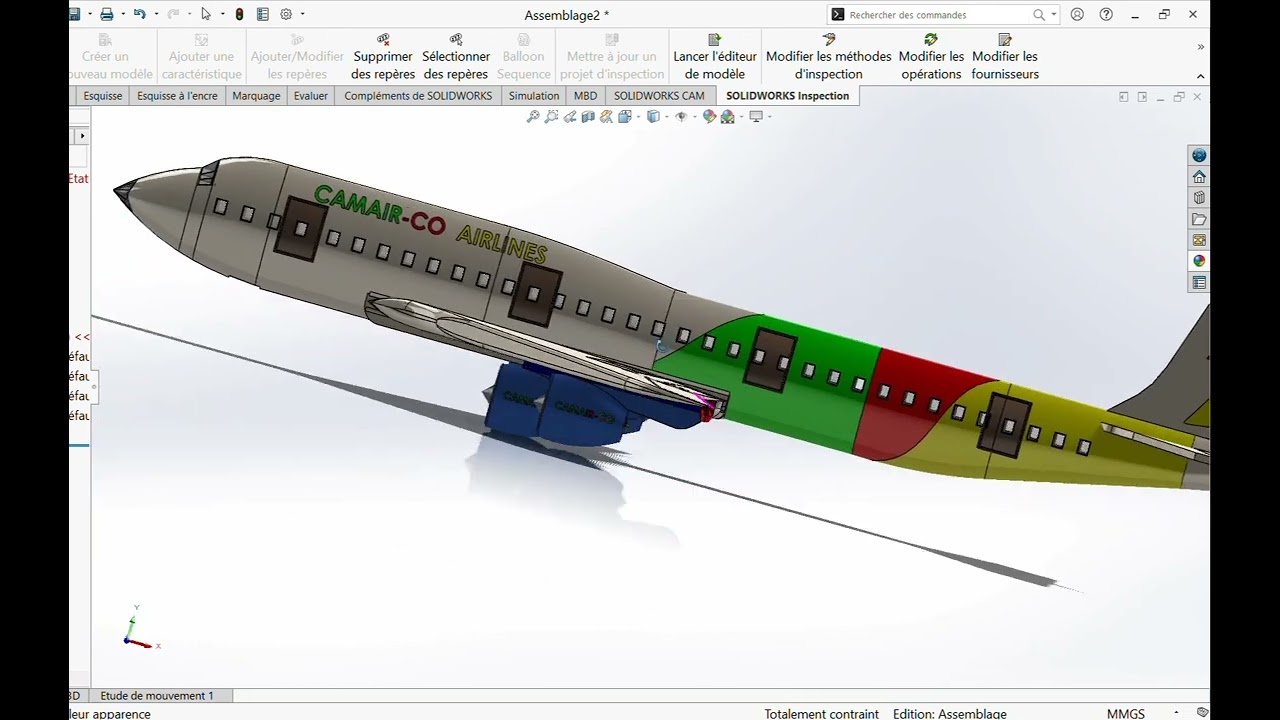Open the View Palette task pane icon
Image resolution: width=1280 pixels, height=720 pixels.
[x=1199, y=240]
